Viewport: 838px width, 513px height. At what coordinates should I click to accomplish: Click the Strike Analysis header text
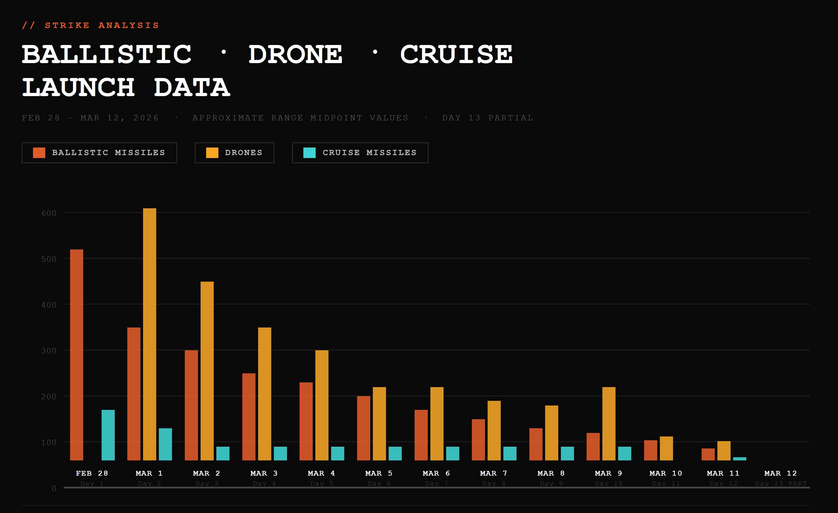click(x=90, y=25)
